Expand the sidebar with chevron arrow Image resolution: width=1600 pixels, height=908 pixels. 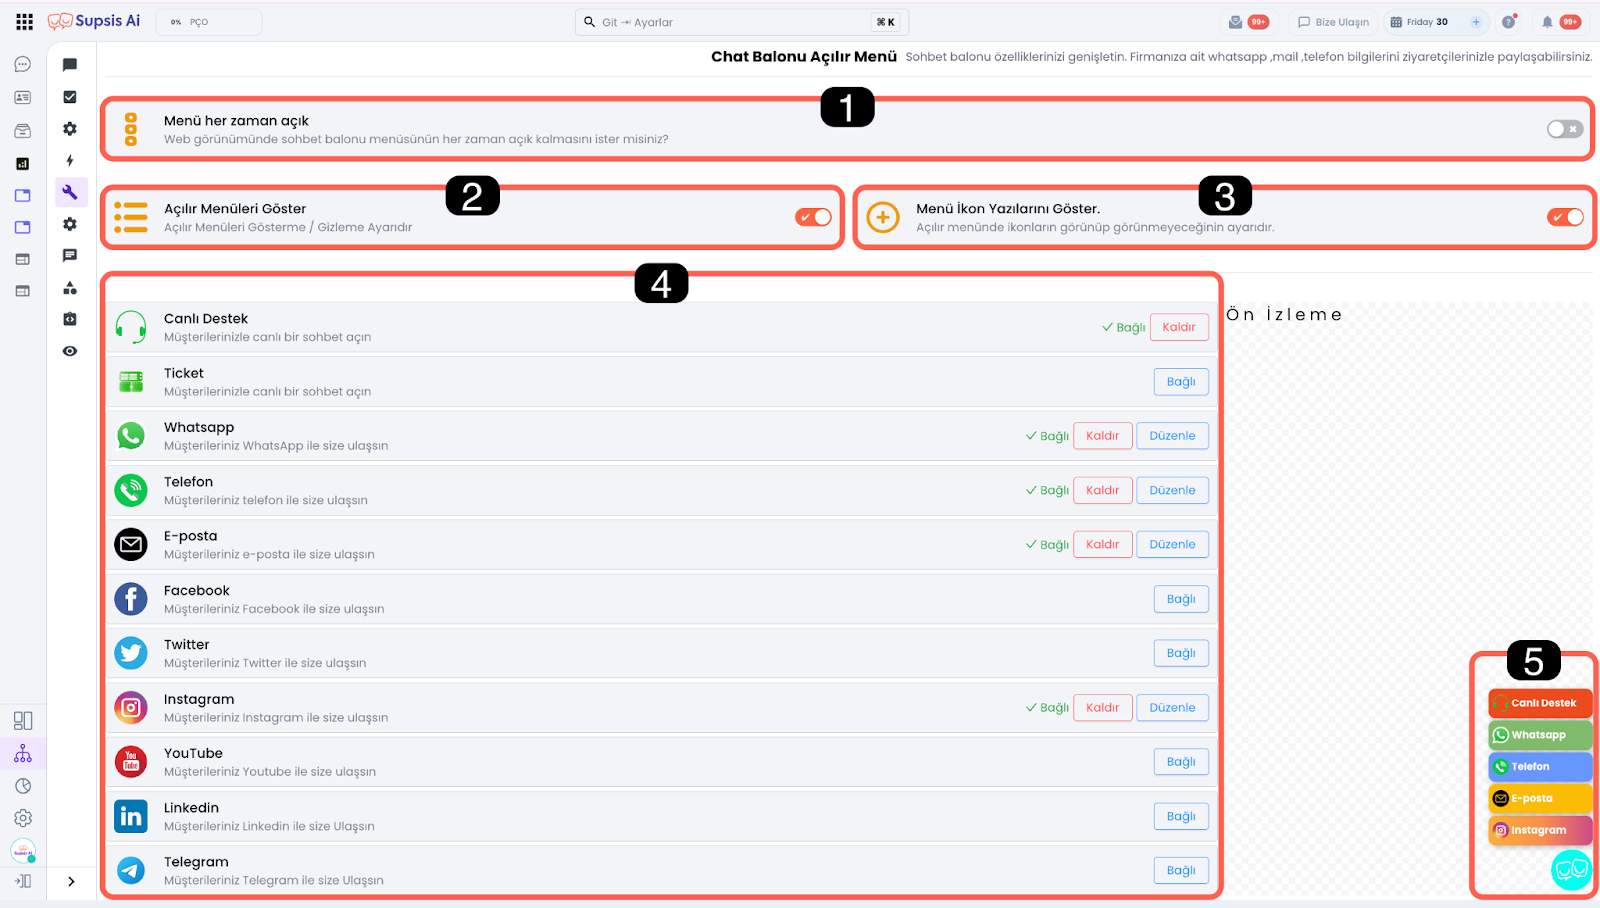(71, 881)
